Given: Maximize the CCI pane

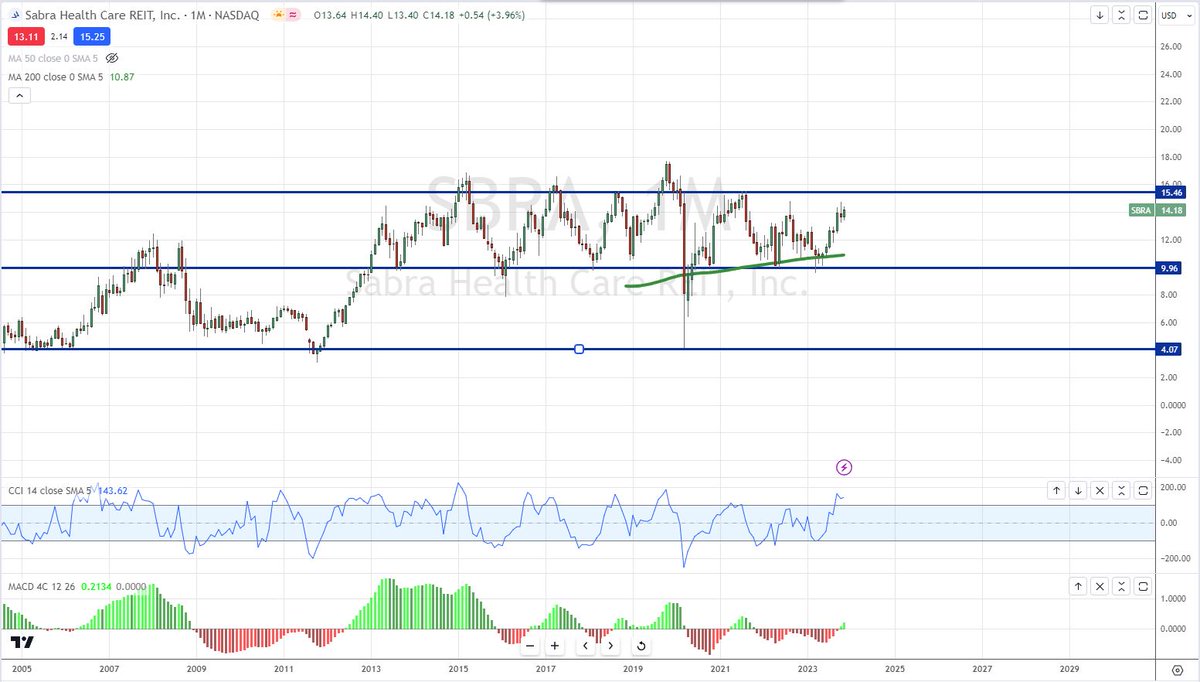Looking at the screenshot, I should click(1144, 490).
